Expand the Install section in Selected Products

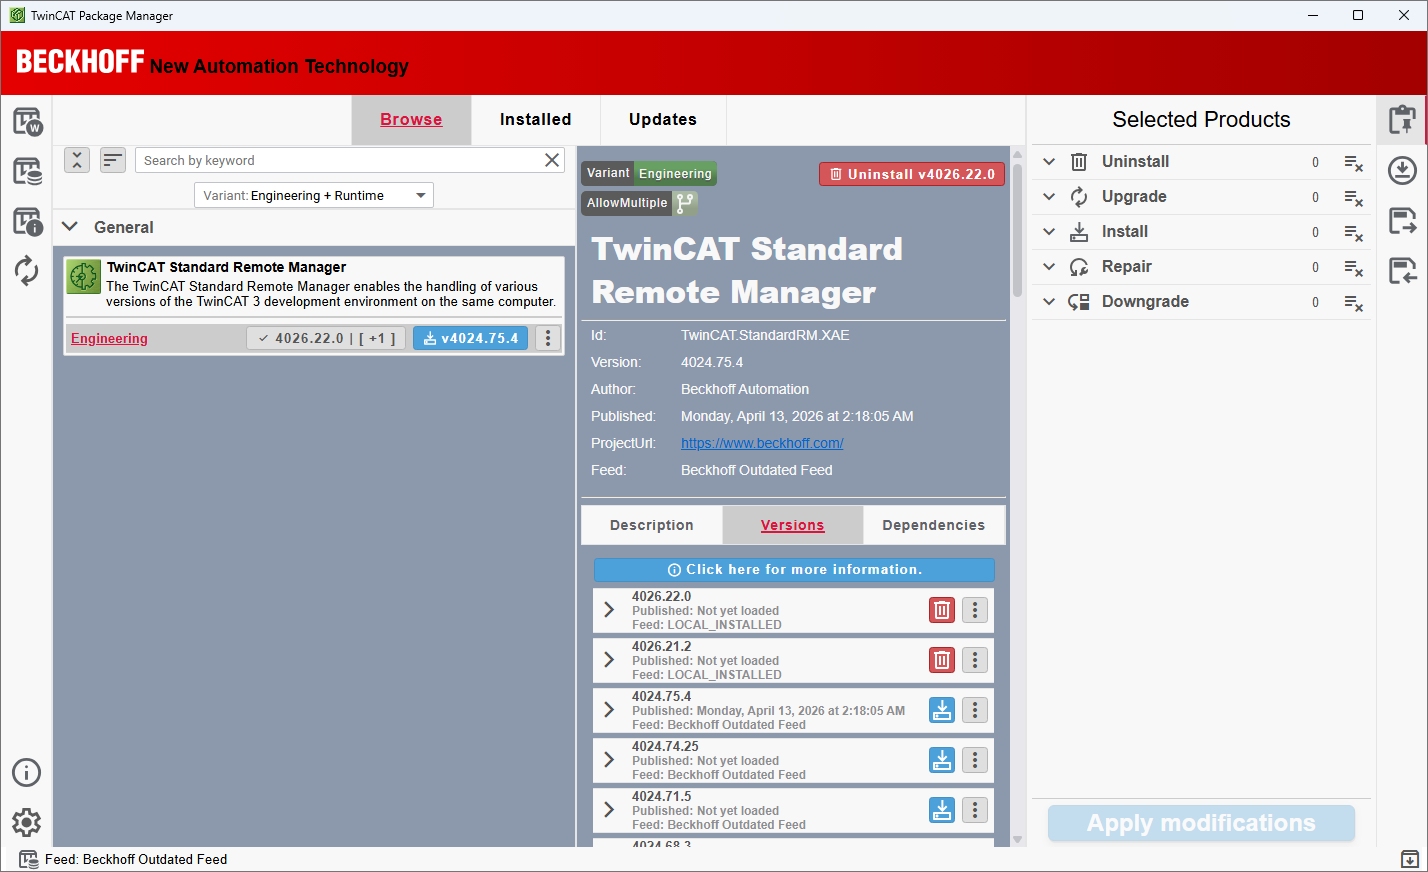(x=1049, y=231)
